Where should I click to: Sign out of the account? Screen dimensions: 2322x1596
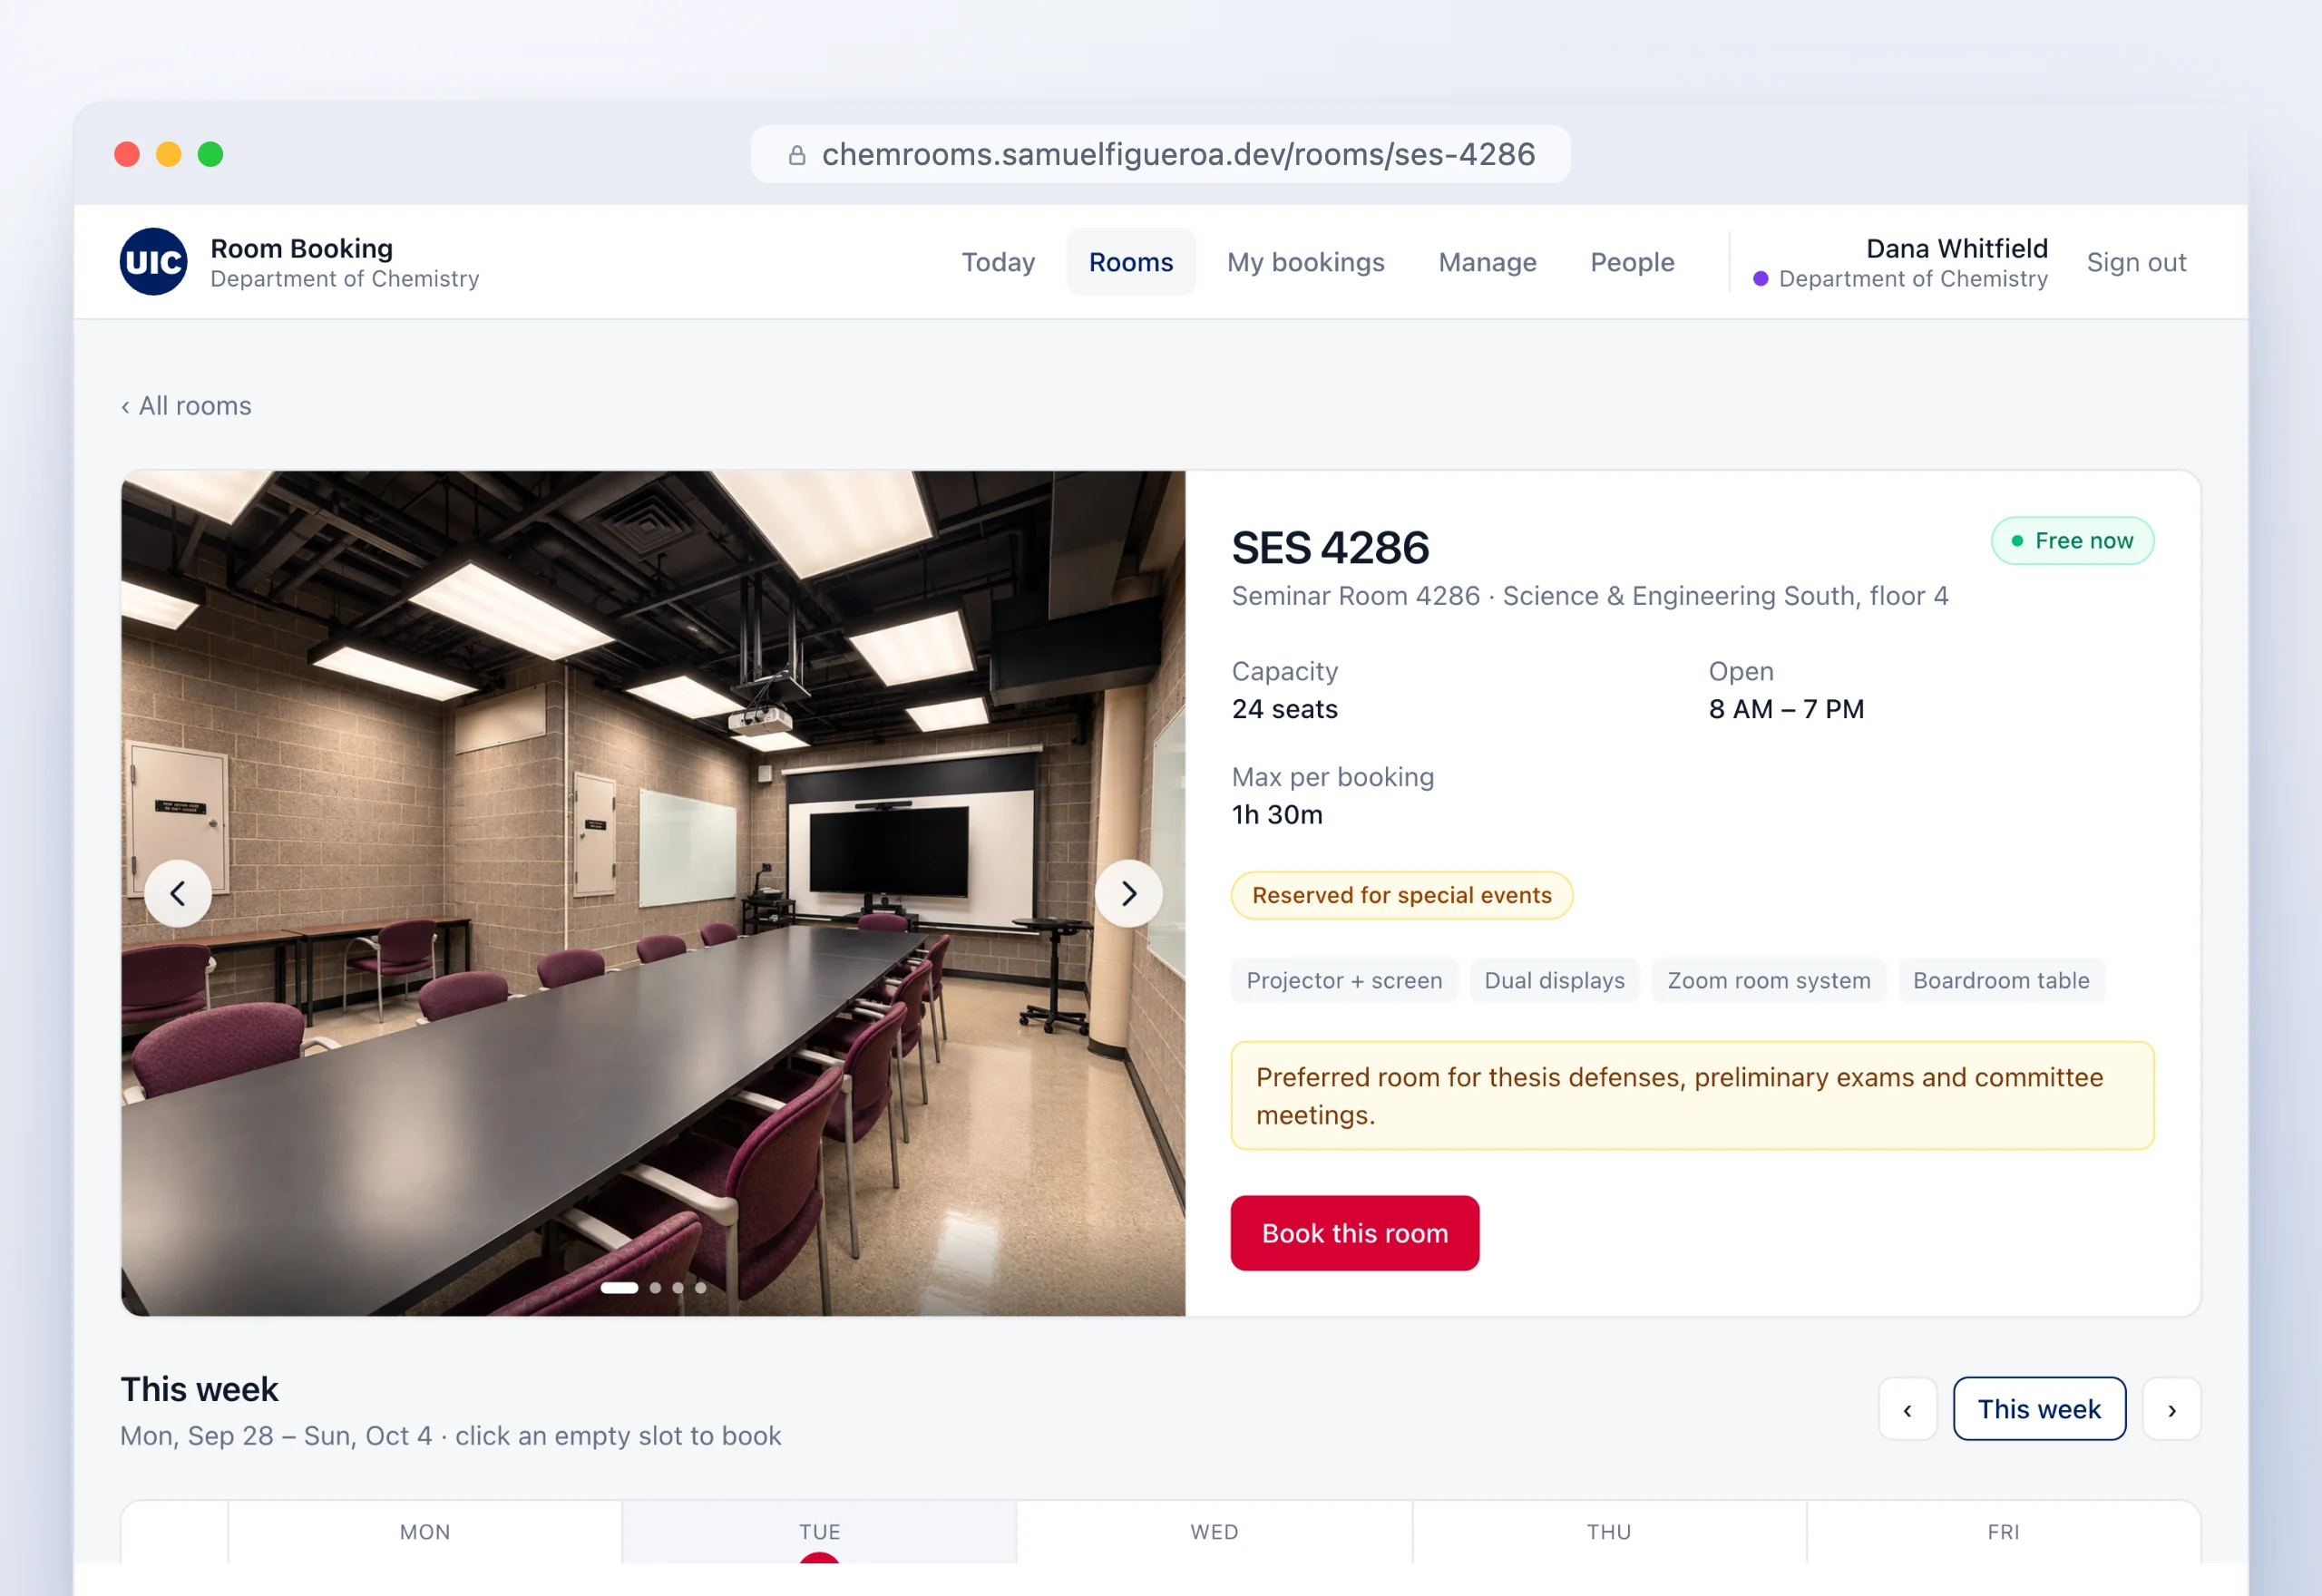coord(2136,262)
